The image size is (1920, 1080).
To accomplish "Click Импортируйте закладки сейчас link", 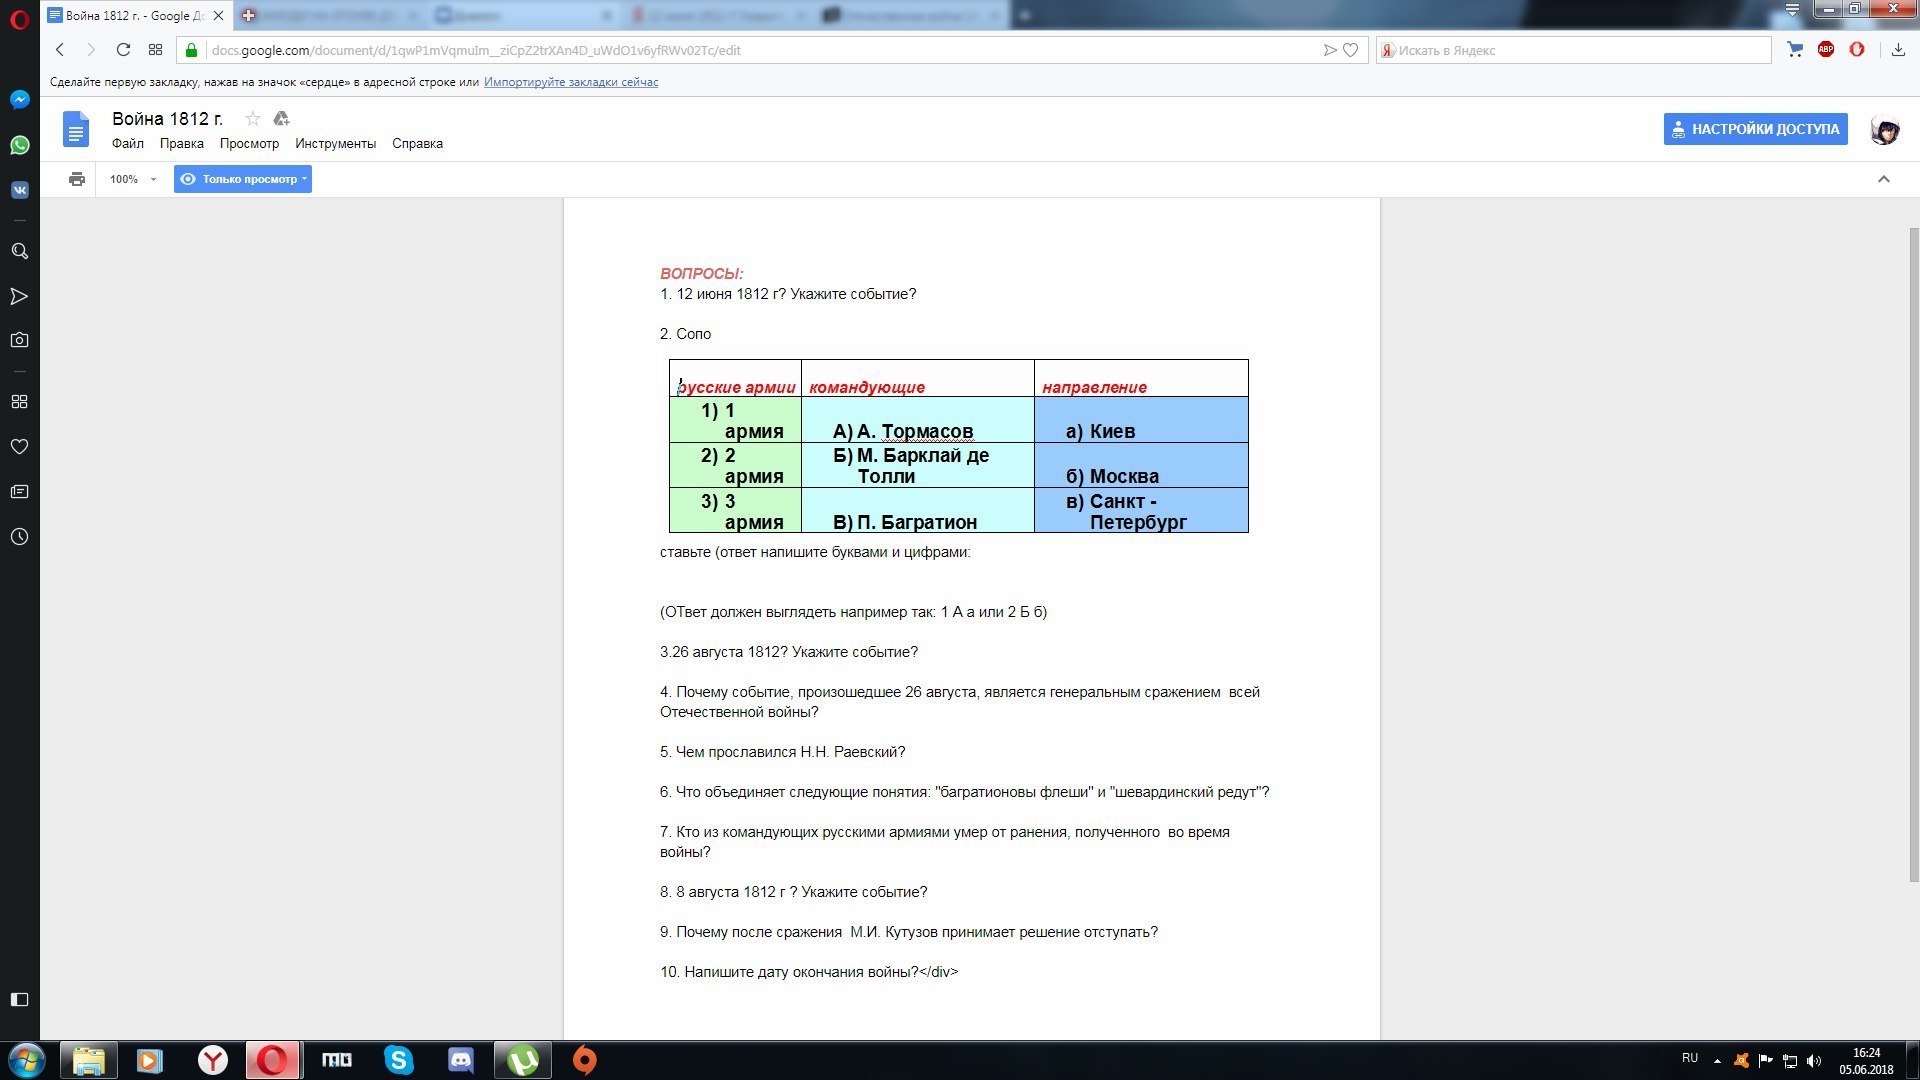I will point(570,82).
